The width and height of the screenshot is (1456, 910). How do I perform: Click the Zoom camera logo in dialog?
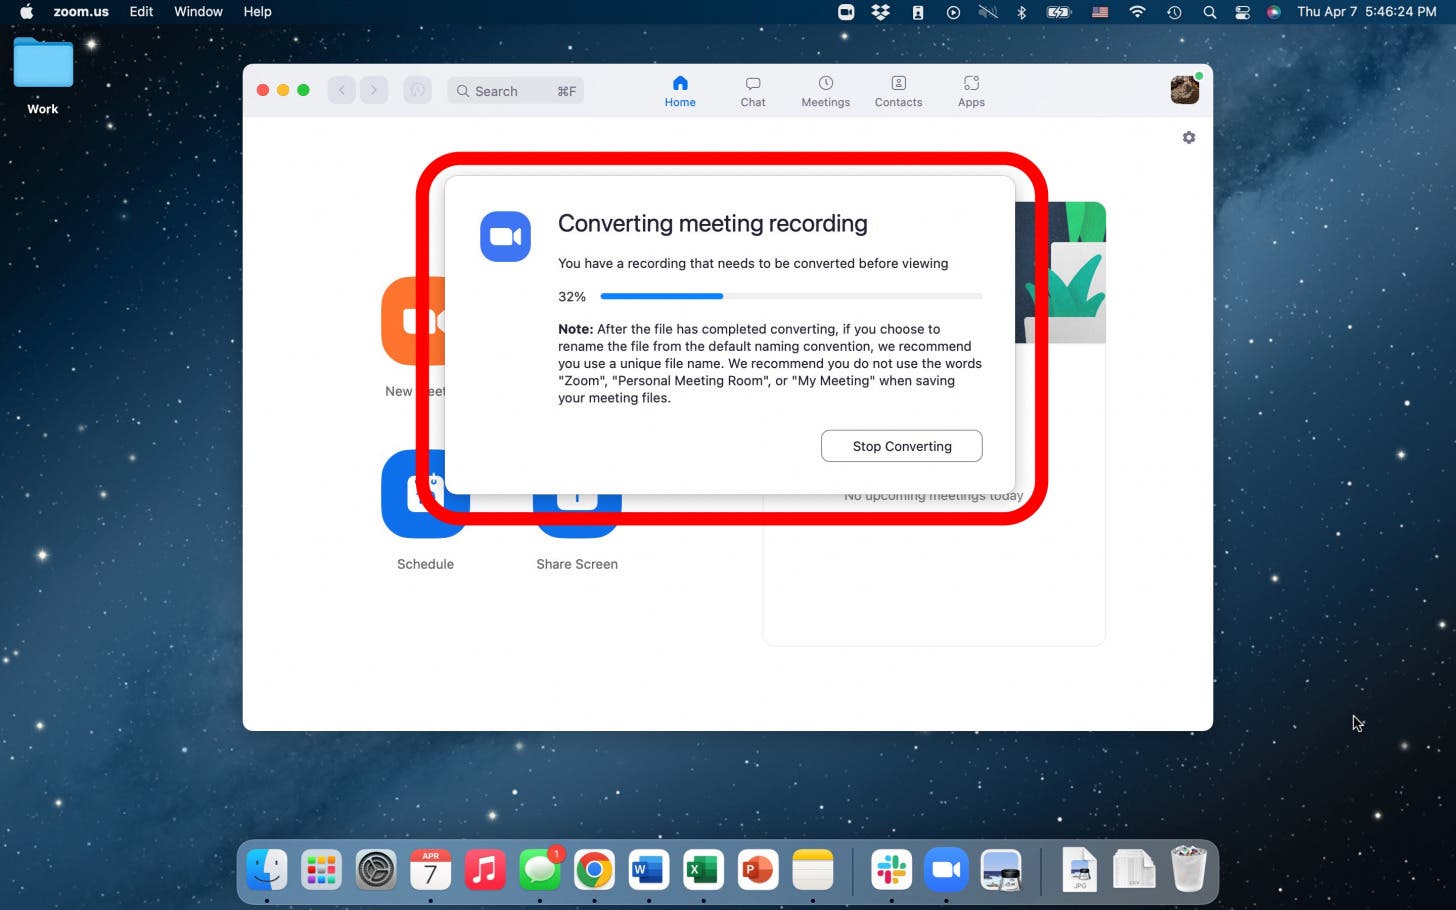tap(505, 237)
